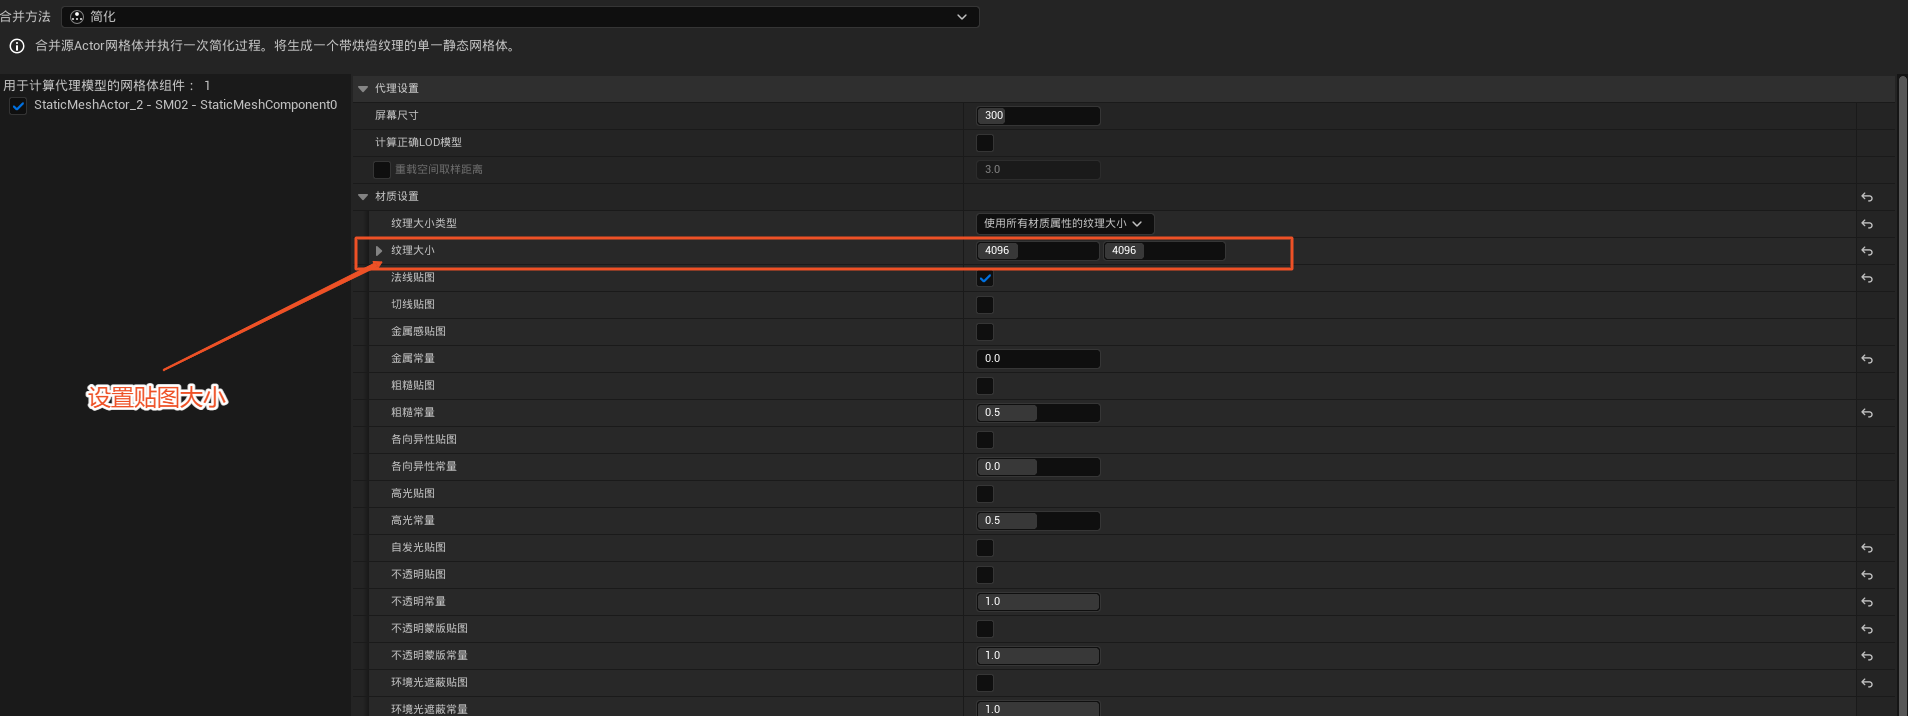The image size is (1908, 716).
Task: Click 屏幕尺寸 value field 300
Action: (x=1038, y=116)
